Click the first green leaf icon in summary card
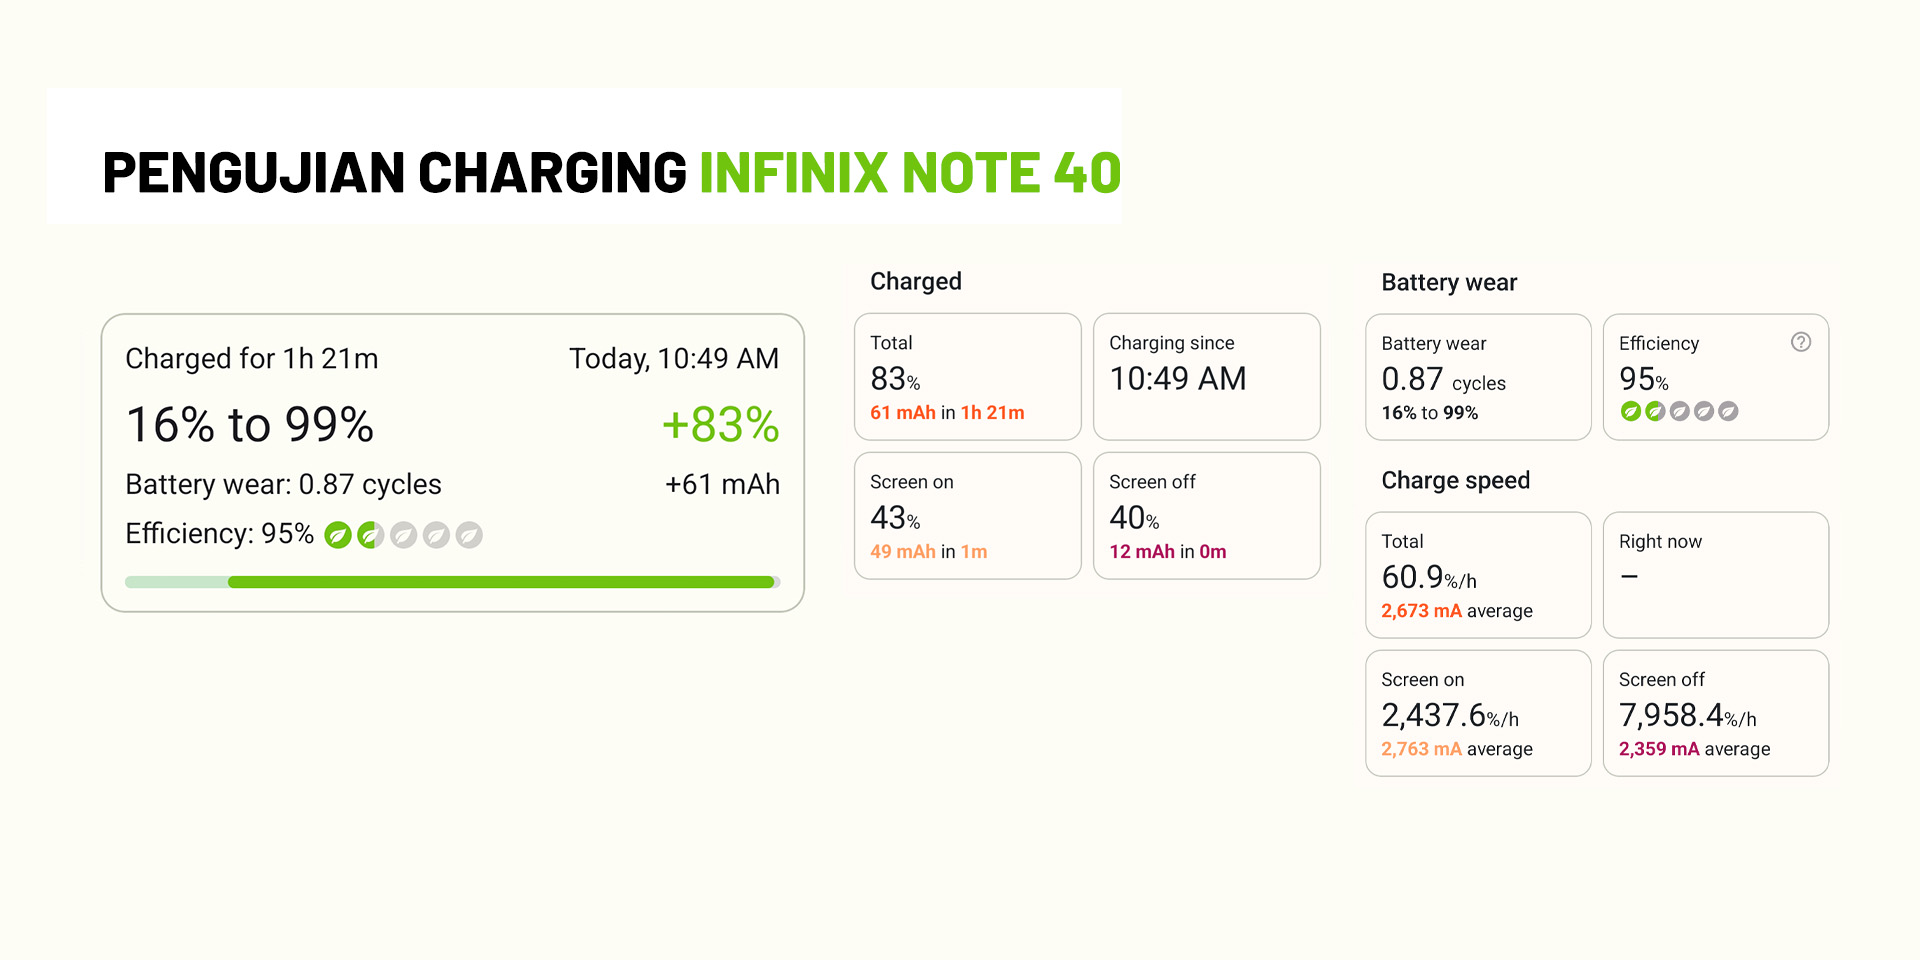Viewport: 1920px width, 960px height. [338, 535]
